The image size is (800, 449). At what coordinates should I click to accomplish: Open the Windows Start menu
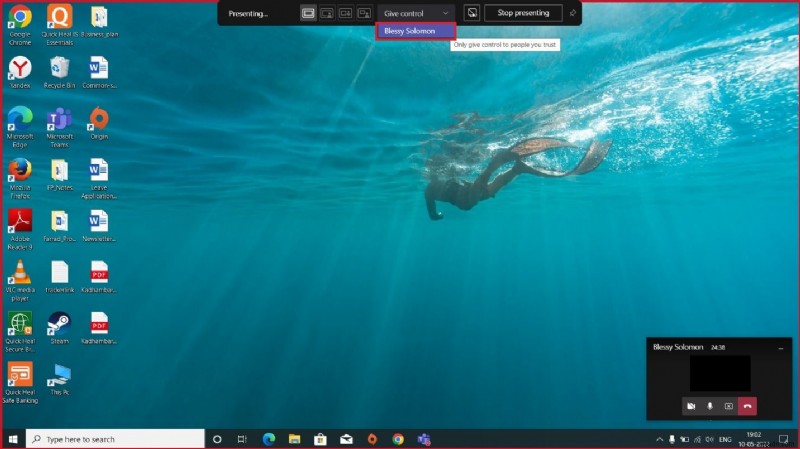point(13,439)
